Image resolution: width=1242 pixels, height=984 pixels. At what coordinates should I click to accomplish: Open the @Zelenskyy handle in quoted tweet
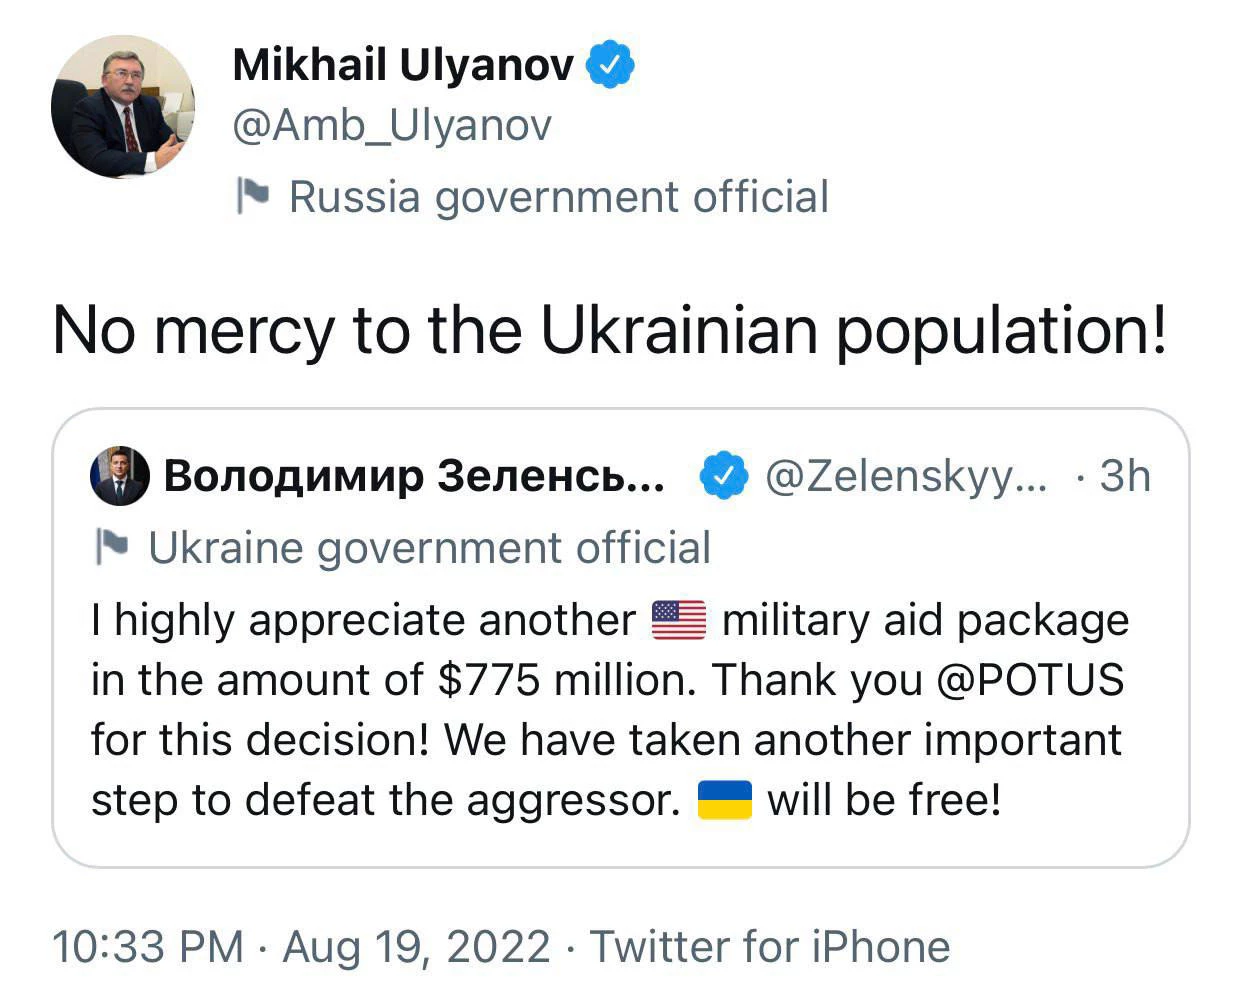(x=906, y=477)
